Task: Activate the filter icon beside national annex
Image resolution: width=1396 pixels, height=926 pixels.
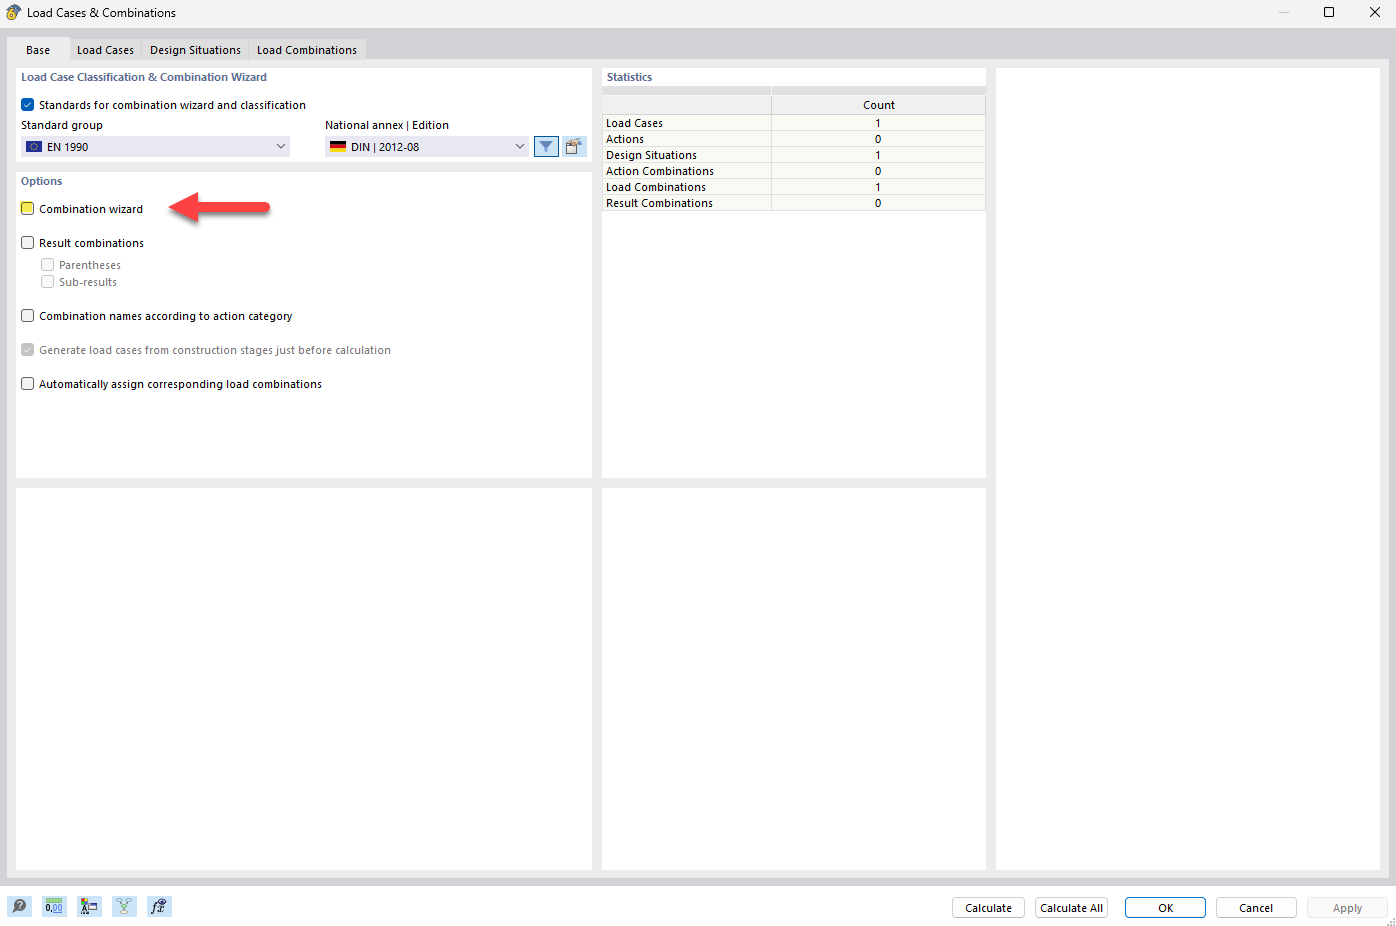Action: [x=546, y=146]
